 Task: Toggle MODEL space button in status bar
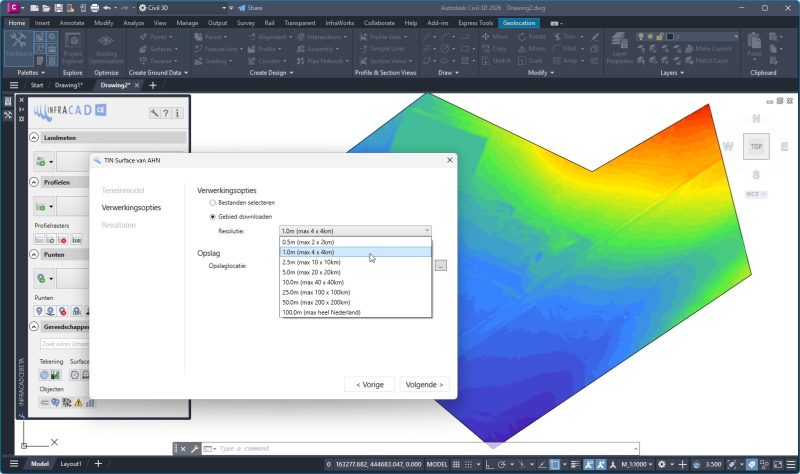437,464
